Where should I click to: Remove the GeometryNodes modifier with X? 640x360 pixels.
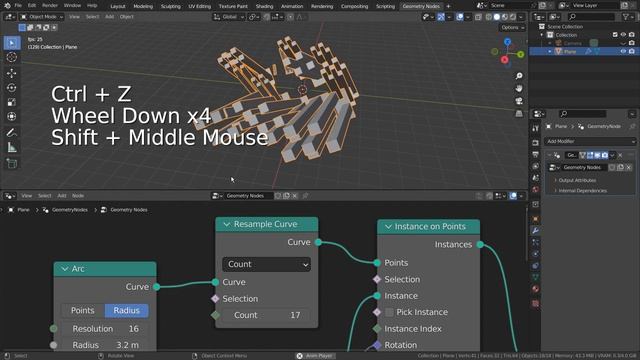[x=620, y=155]
